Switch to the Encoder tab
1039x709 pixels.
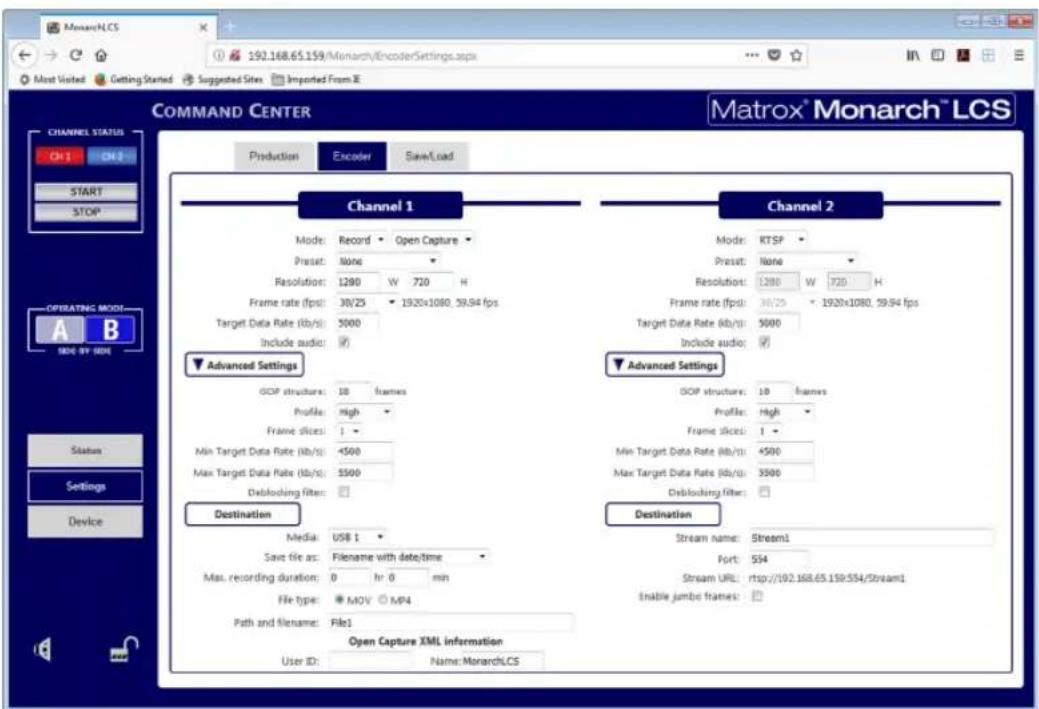(x=352, y=156)
